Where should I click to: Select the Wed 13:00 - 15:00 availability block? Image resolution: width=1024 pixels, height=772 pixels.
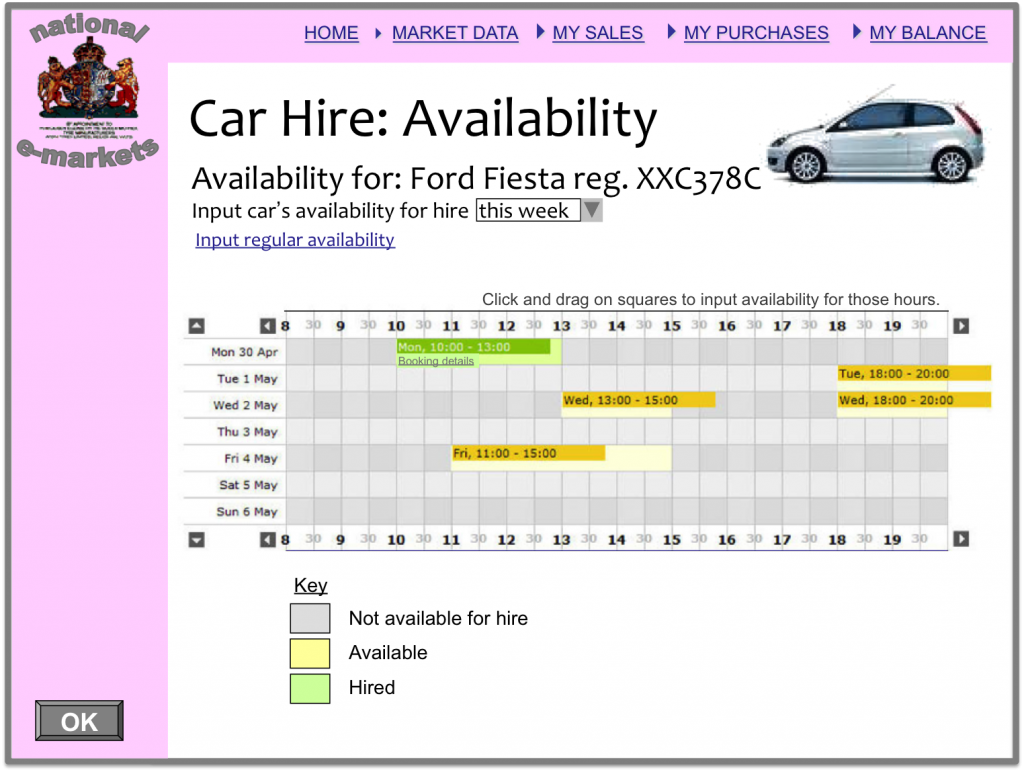click(638, 400)
